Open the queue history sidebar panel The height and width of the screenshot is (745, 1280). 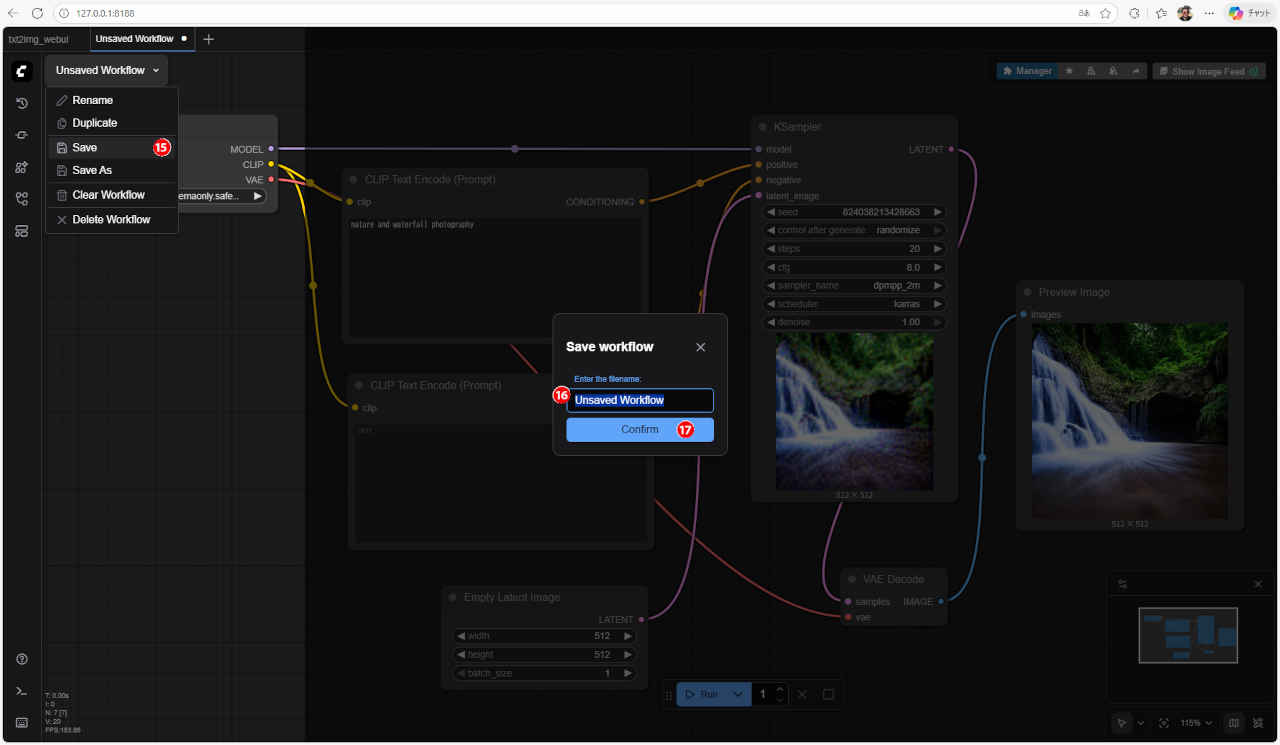tap(22, 103)
